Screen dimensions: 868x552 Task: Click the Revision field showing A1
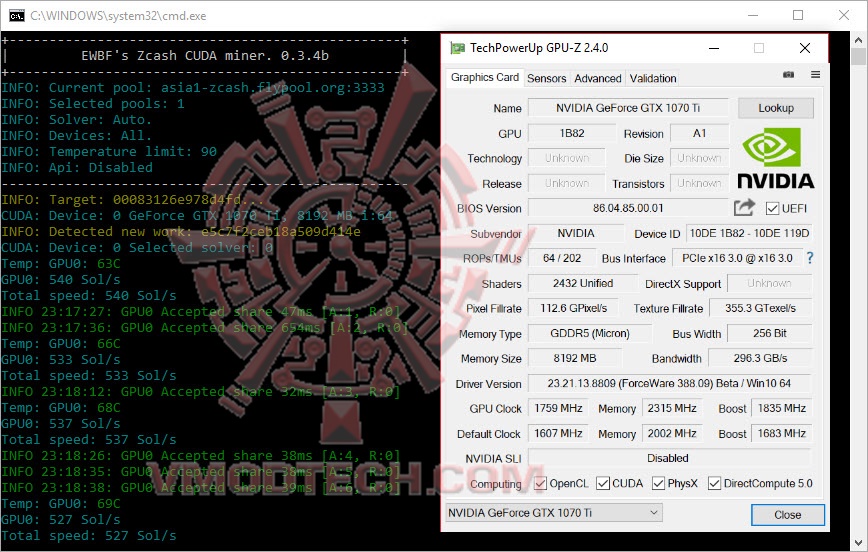[700, 133]
